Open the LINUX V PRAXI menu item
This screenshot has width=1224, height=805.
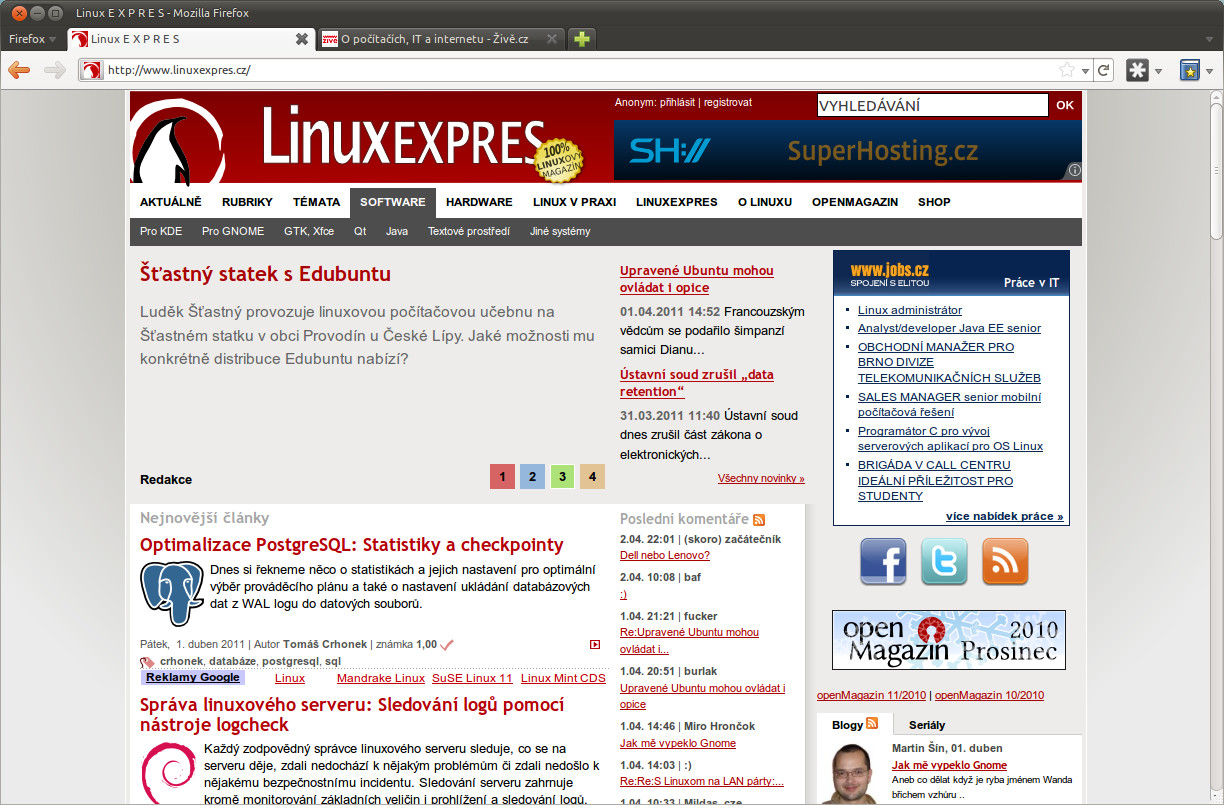point(574,202)
